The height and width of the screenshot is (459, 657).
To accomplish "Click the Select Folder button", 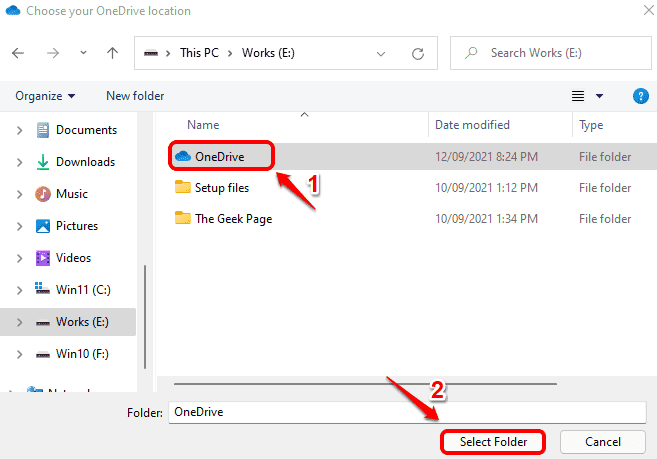I will tap(493, 442).
